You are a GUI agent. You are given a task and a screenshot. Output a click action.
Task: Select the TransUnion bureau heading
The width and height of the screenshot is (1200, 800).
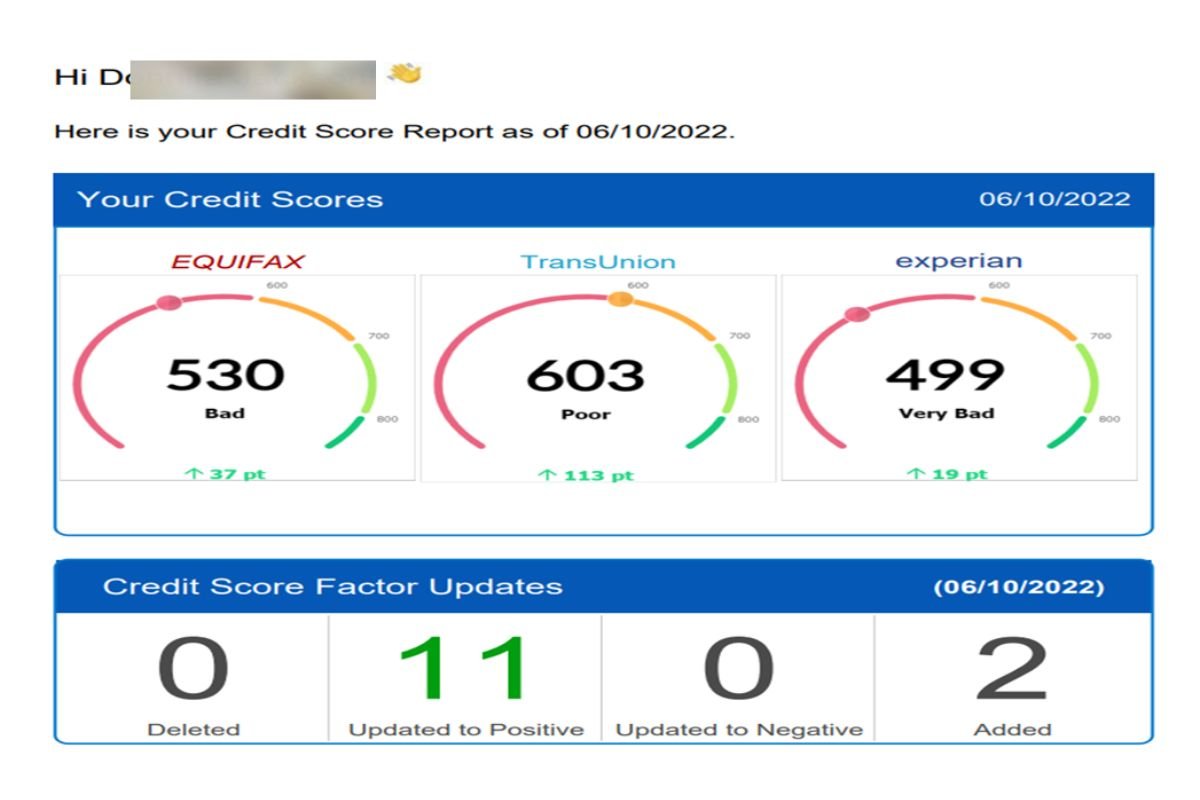598,262
